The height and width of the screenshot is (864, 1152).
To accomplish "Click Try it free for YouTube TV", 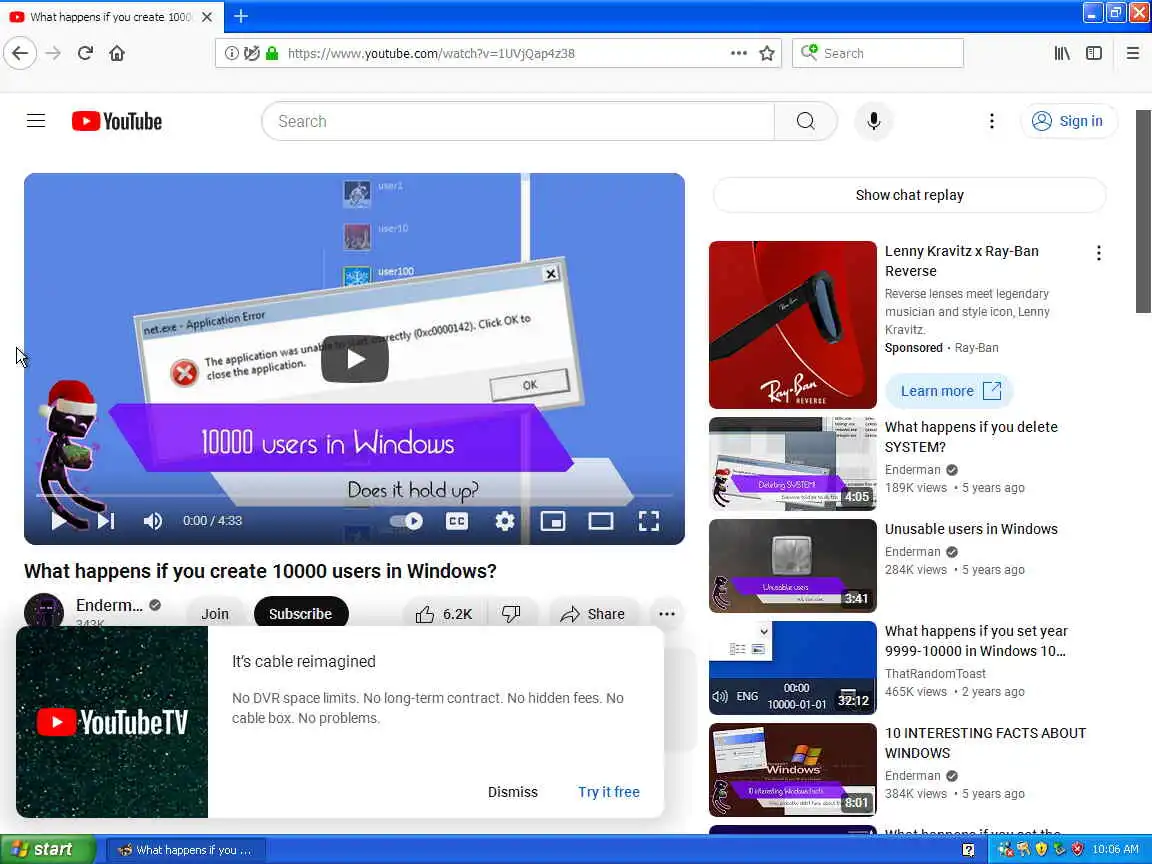I will click(x=608, y=792).
